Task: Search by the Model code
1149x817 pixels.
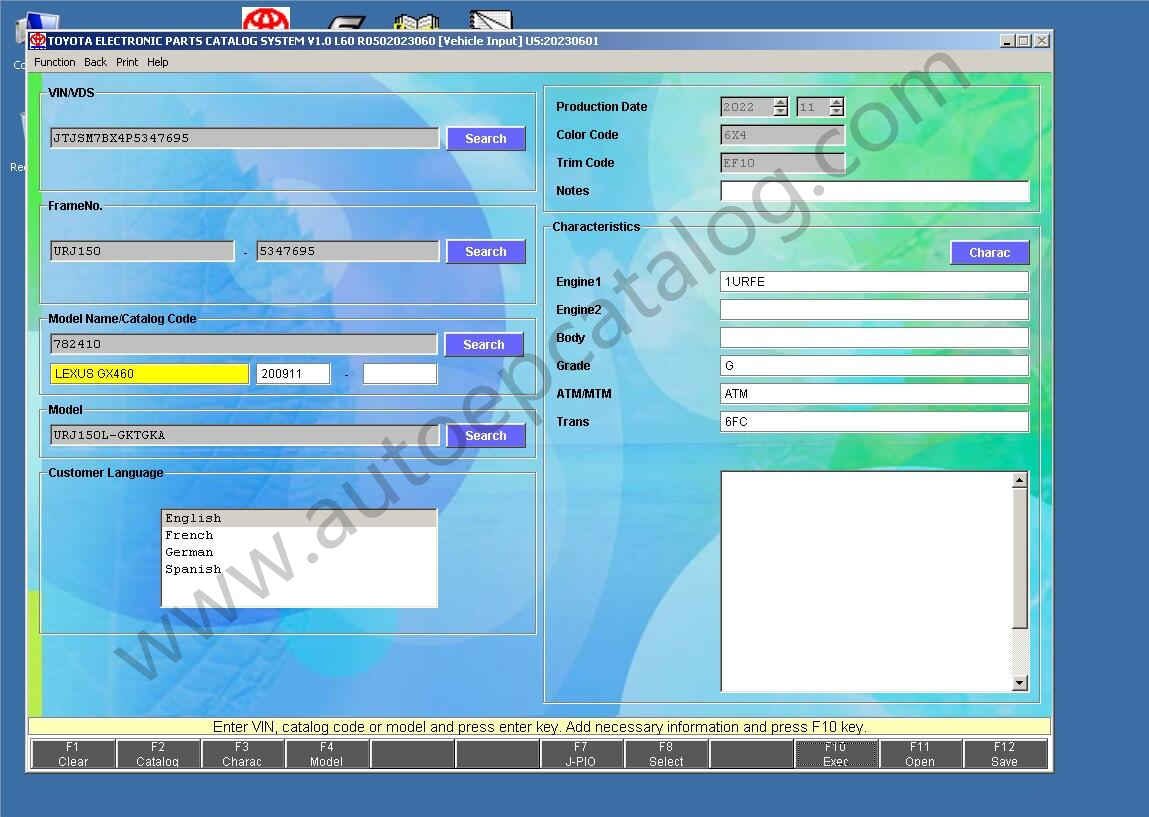Action: click(486, 435)
